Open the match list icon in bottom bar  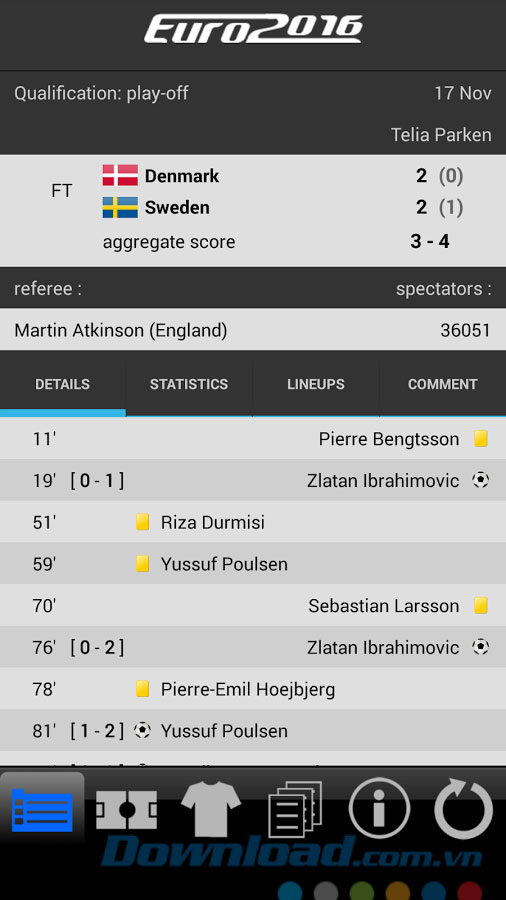(x=42, y=811)
